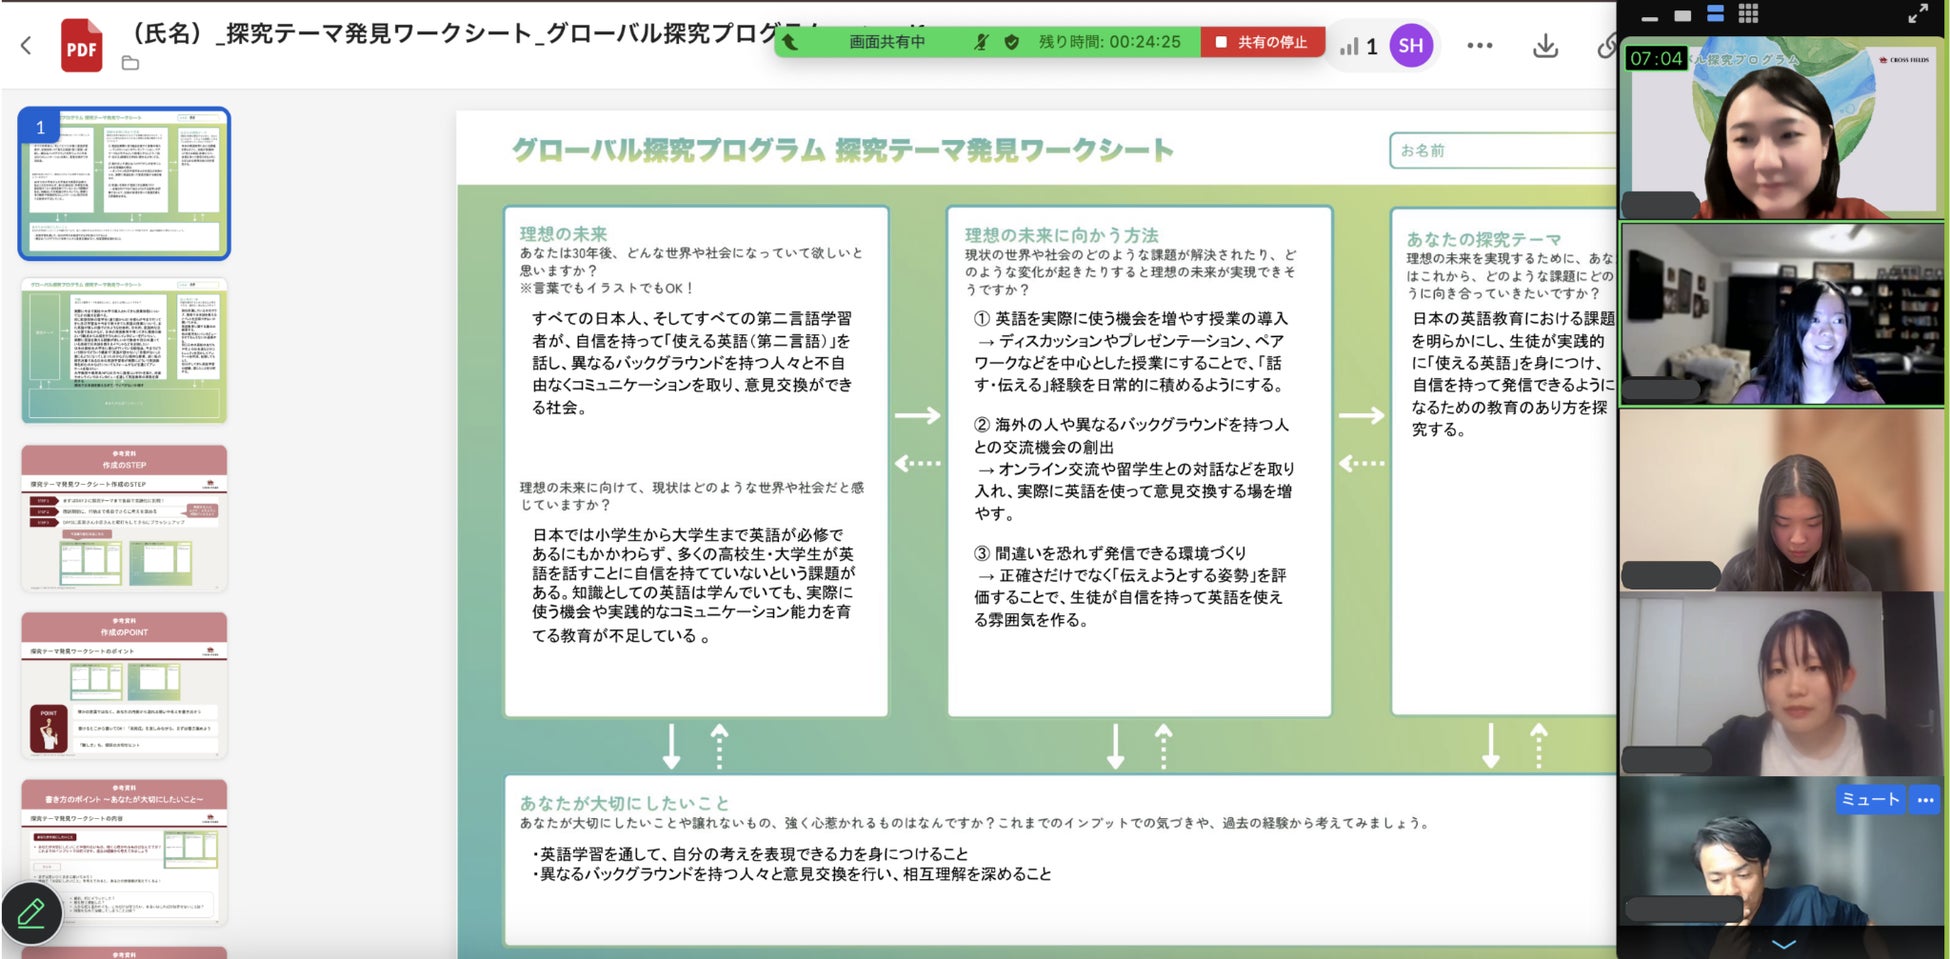
Task: Go back with the left chevron arrow
Action: 26,45
